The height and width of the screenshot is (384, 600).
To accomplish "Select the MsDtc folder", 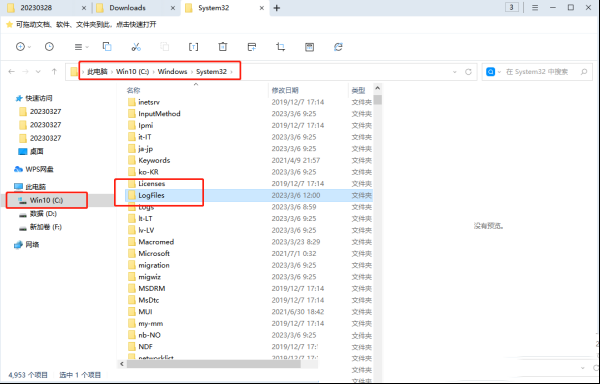I will click(x=148, y=300).
